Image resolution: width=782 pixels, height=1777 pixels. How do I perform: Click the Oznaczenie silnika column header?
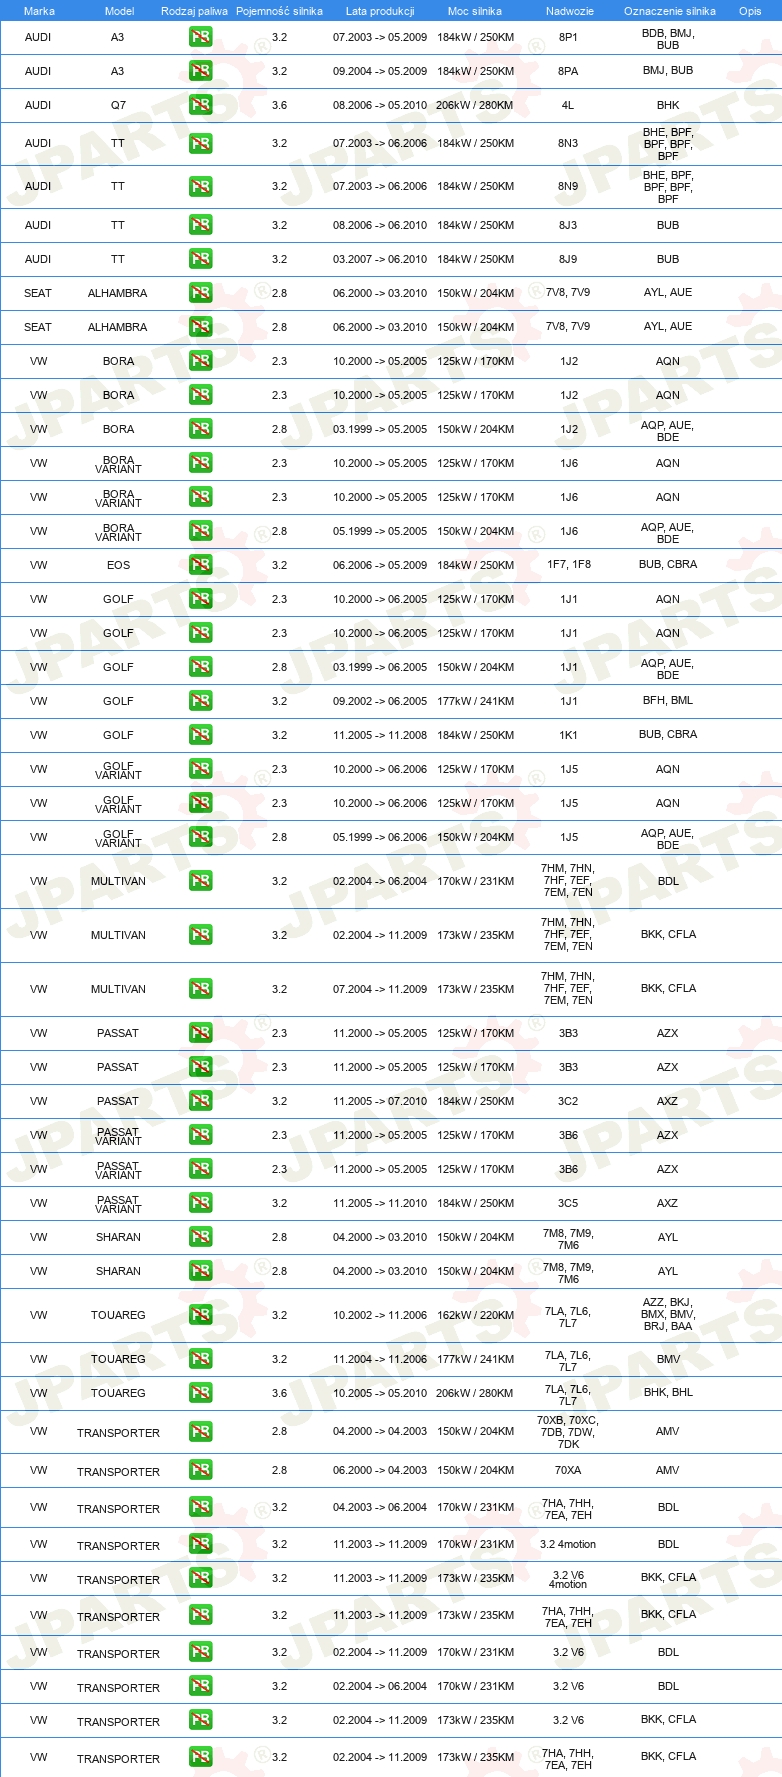[669, 11]
